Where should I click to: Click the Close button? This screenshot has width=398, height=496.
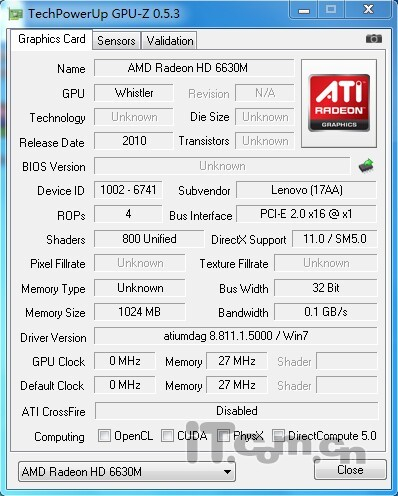pyautogui.click(x=350, y=470)
